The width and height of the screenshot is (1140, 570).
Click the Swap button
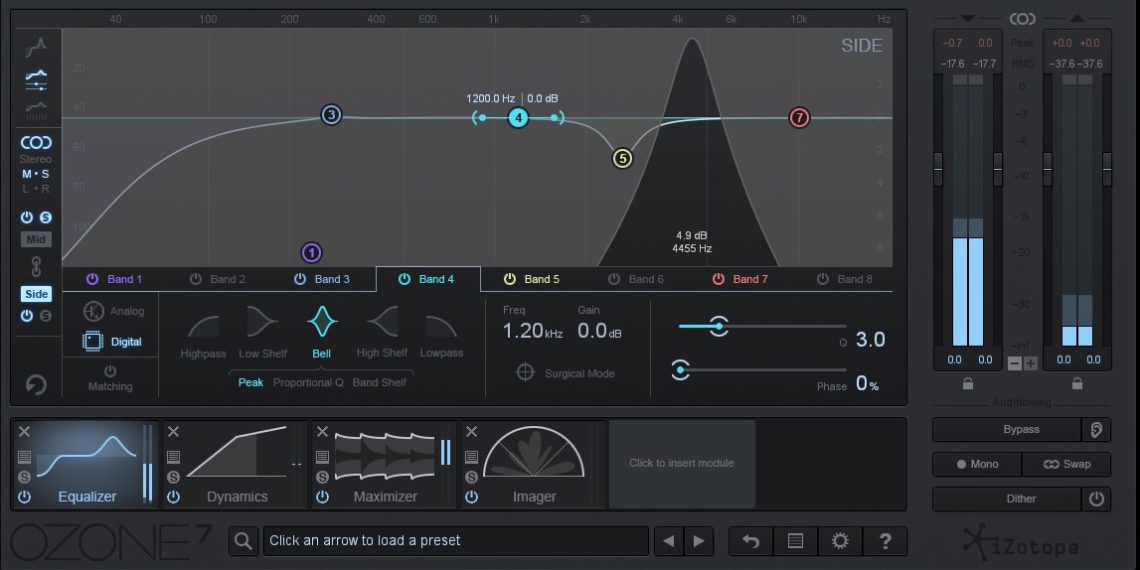coord(1067,464)
